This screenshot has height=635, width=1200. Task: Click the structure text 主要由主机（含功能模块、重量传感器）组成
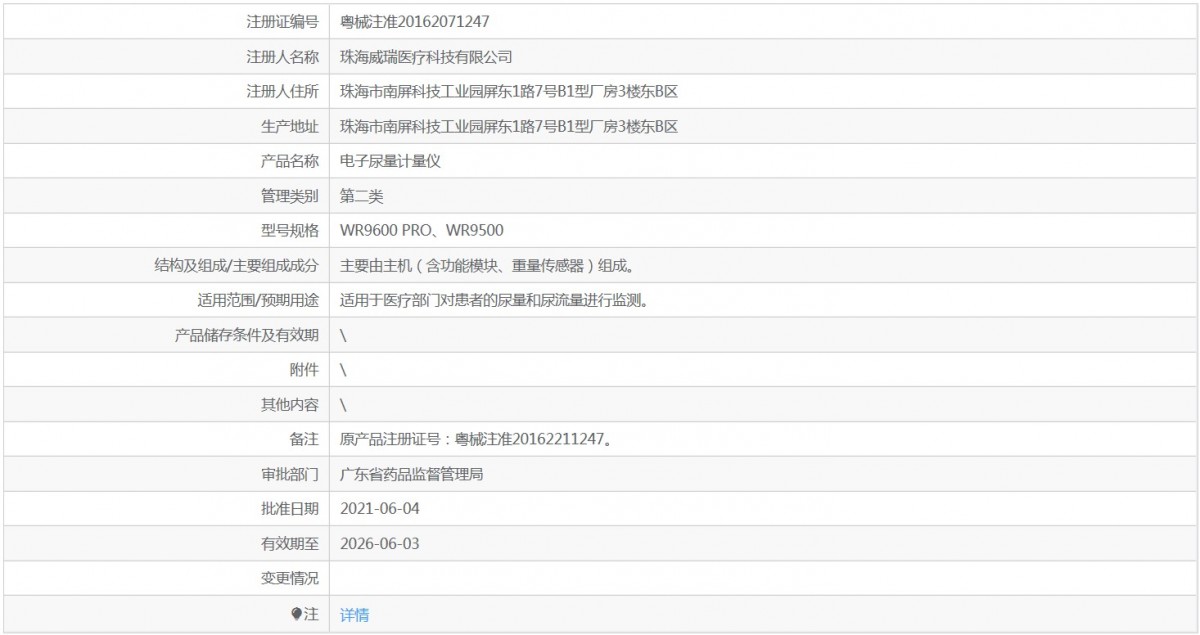[x=489, y=266]
